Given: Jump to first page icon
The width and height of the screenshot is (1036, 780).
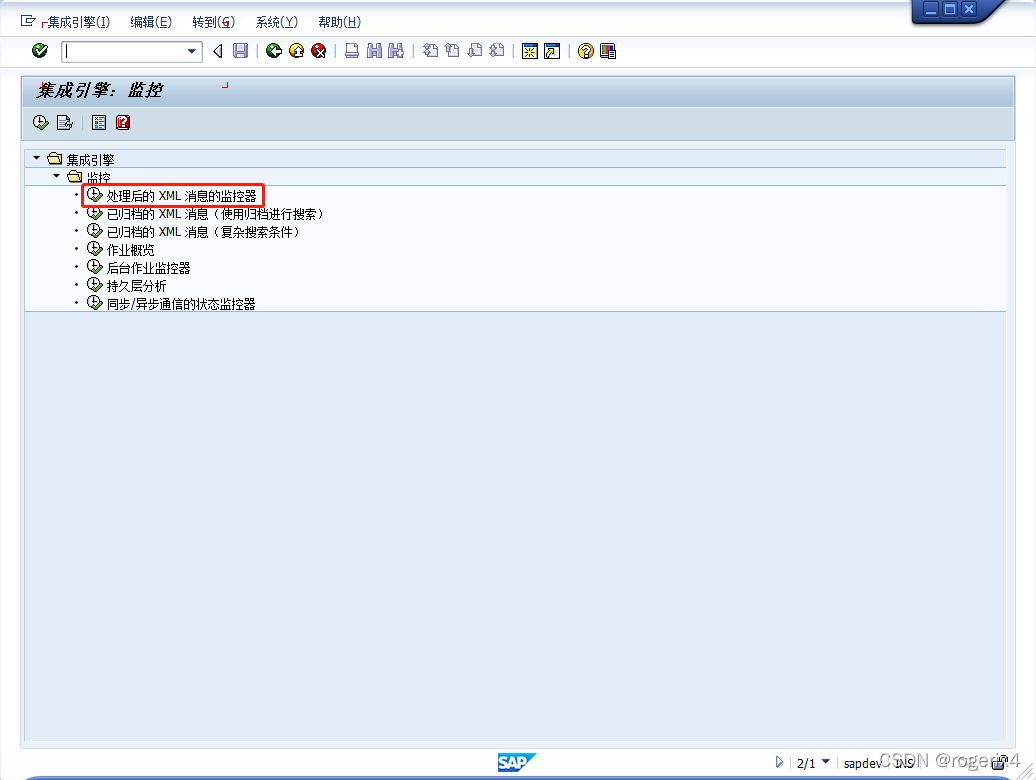Looking at the screenshot, I should pos(431,51).
